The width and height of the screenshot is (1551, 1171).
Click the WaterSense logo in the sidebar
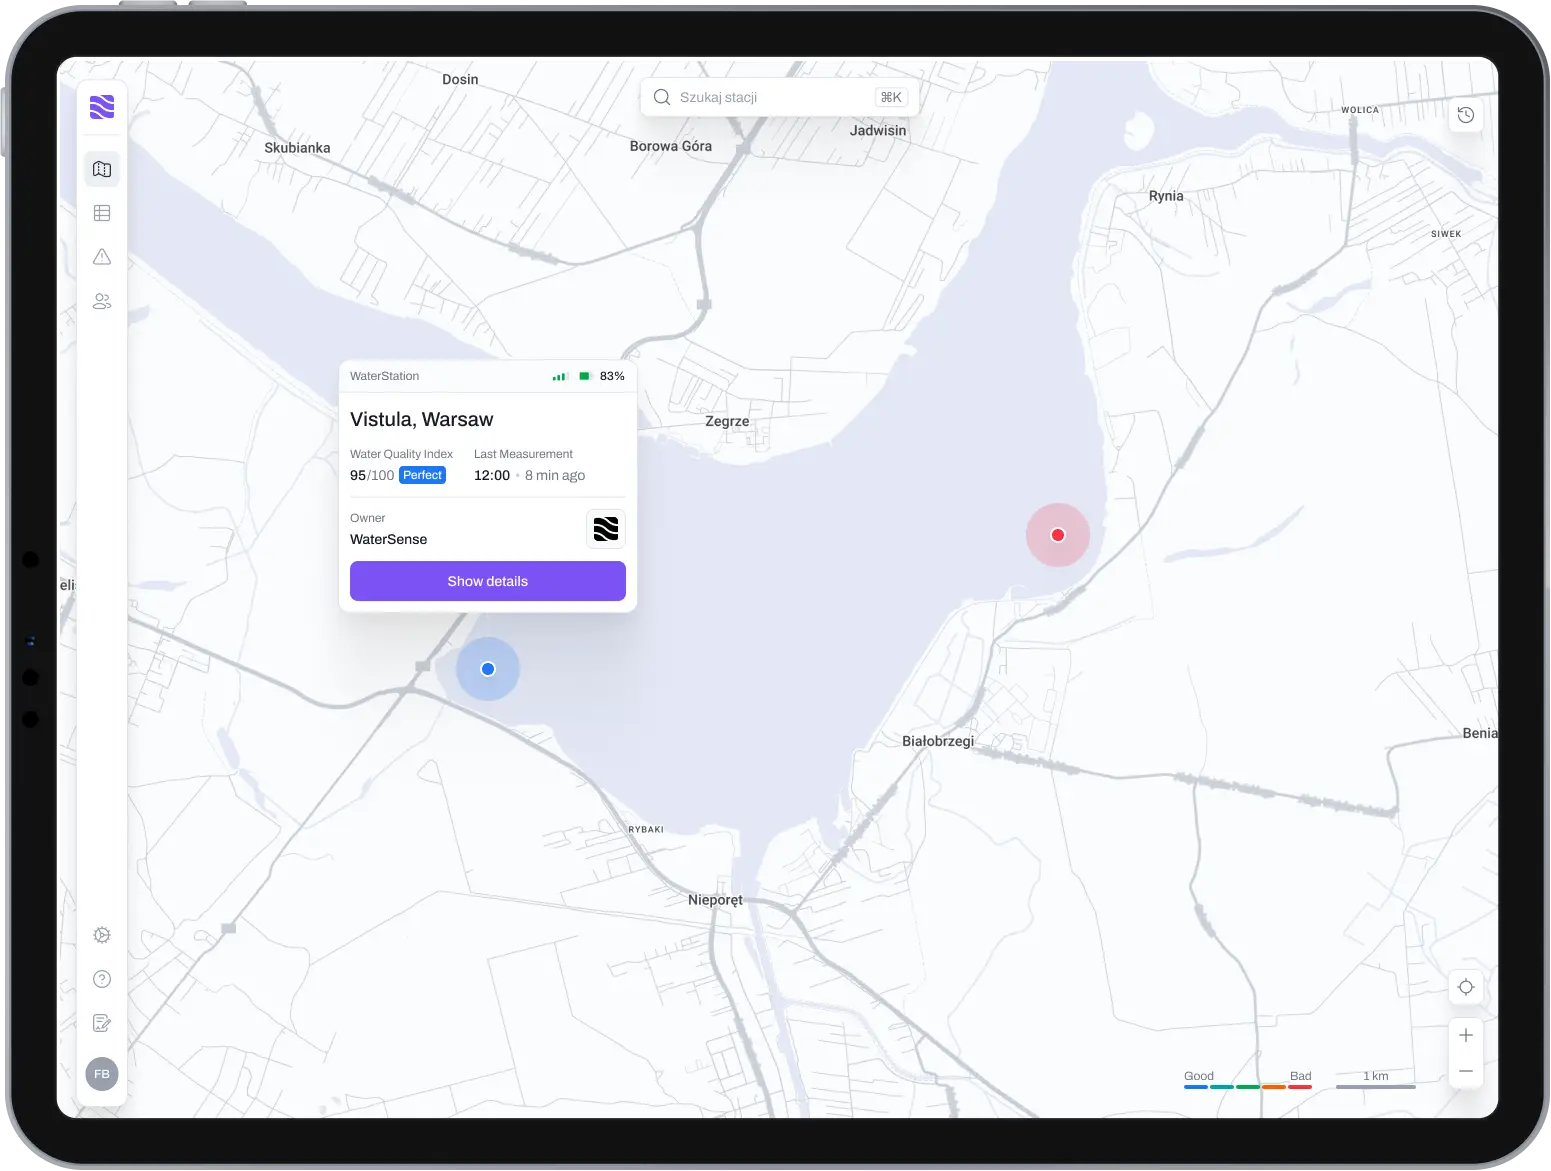pyautogui.click(x=102, y=107)
